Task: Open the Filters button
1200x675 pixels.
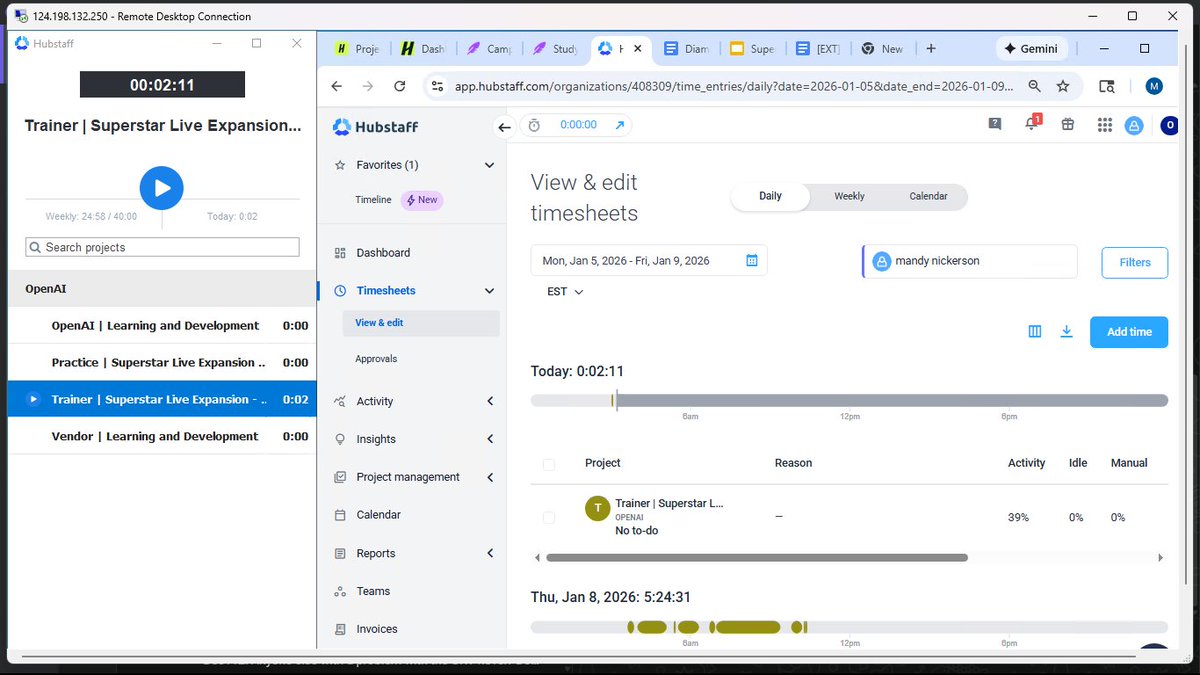Action: coord(1135,262)
